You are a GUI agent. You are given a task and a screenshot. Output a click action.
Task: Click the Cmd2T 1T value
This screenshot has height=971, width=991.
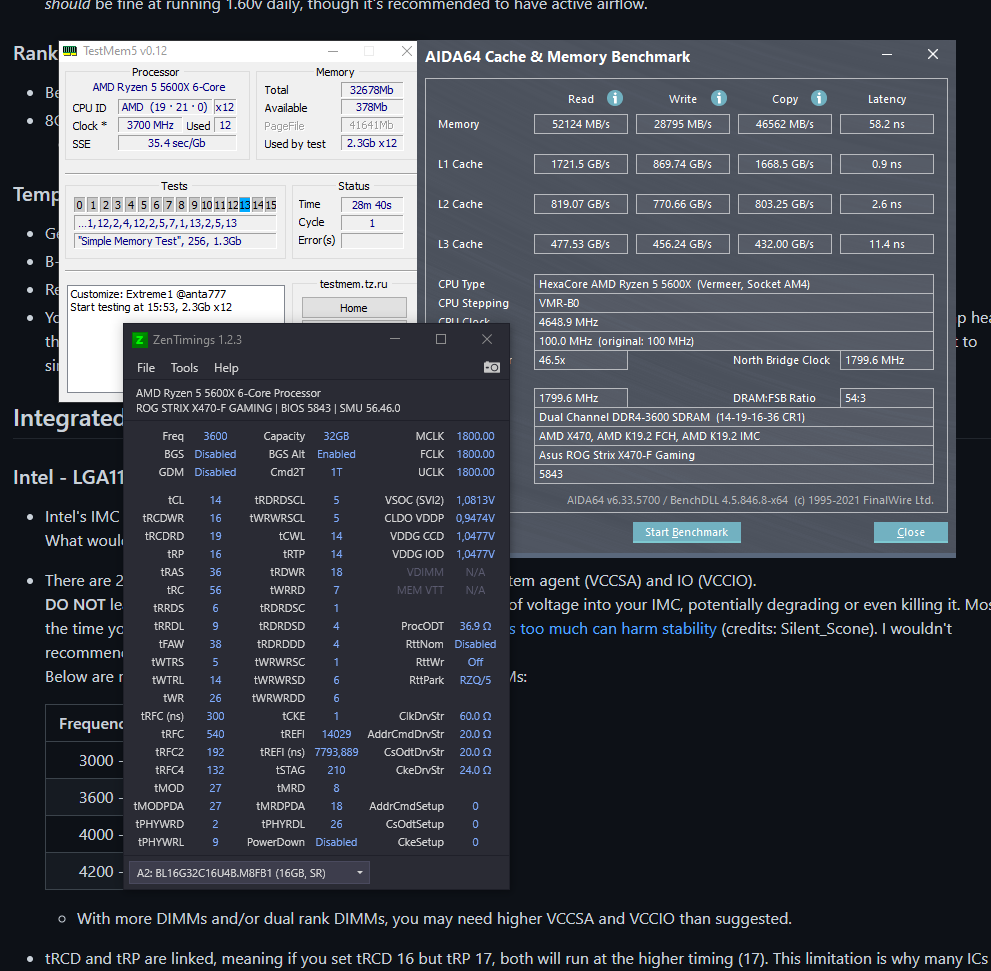point(336,472)
